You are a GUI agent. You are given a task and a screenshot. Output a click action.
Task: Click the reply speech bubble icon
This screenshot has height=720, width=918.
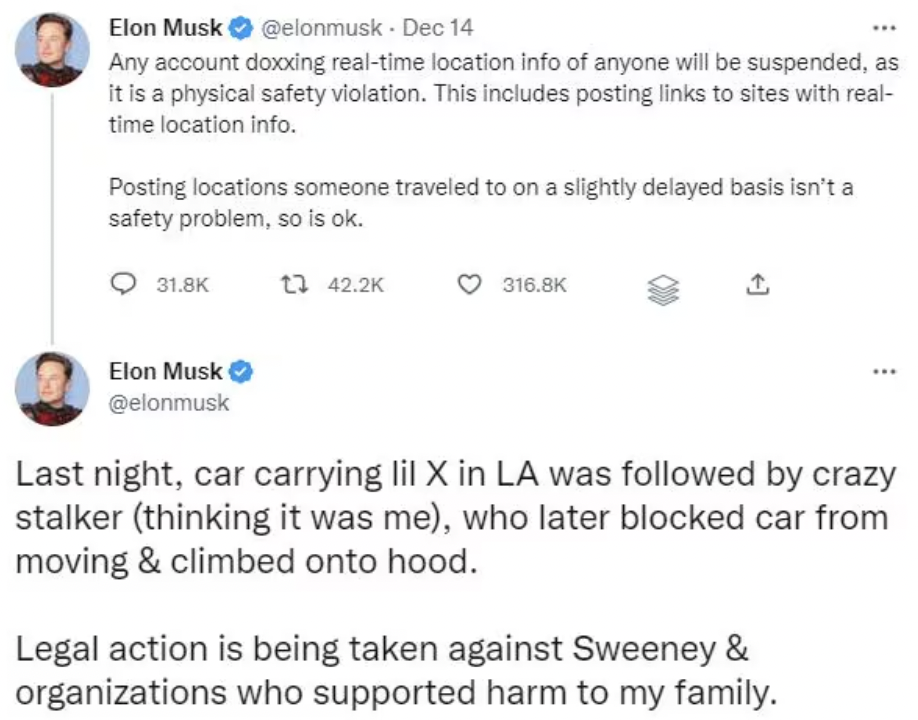(x=122, y=285)
